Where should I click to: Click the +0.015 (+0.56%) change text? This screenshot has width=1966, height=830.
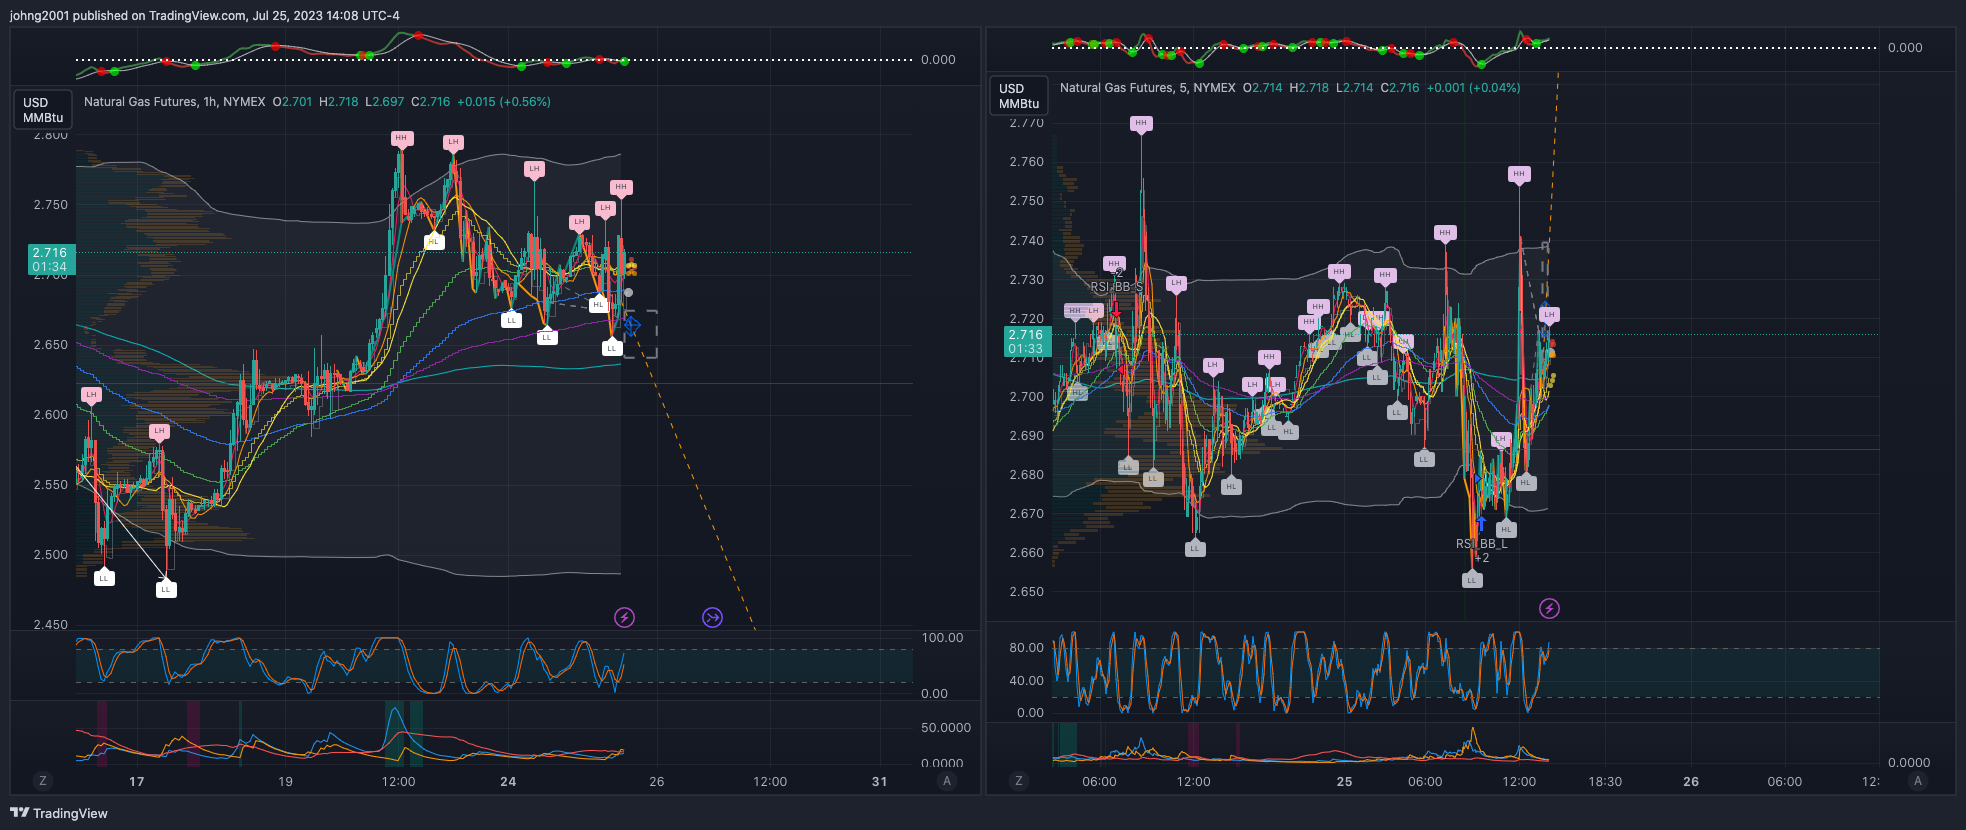tap(504, 102)
